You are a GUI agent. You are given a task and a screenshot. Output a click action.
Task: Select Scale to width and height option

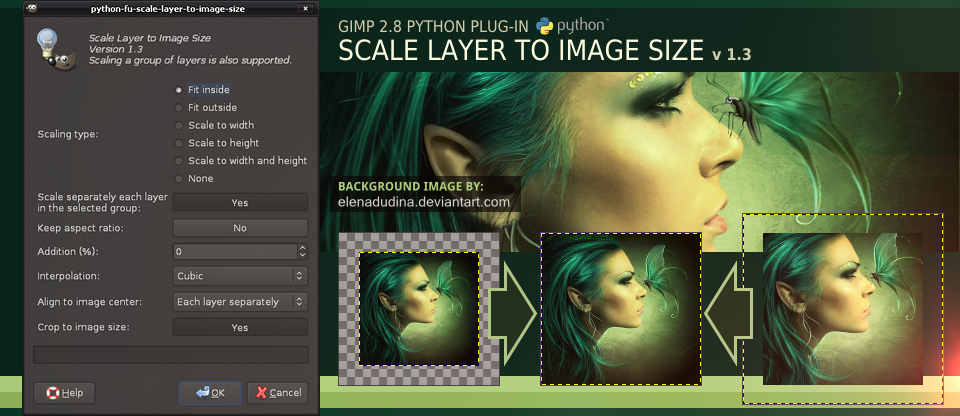[x=241, y=161]
